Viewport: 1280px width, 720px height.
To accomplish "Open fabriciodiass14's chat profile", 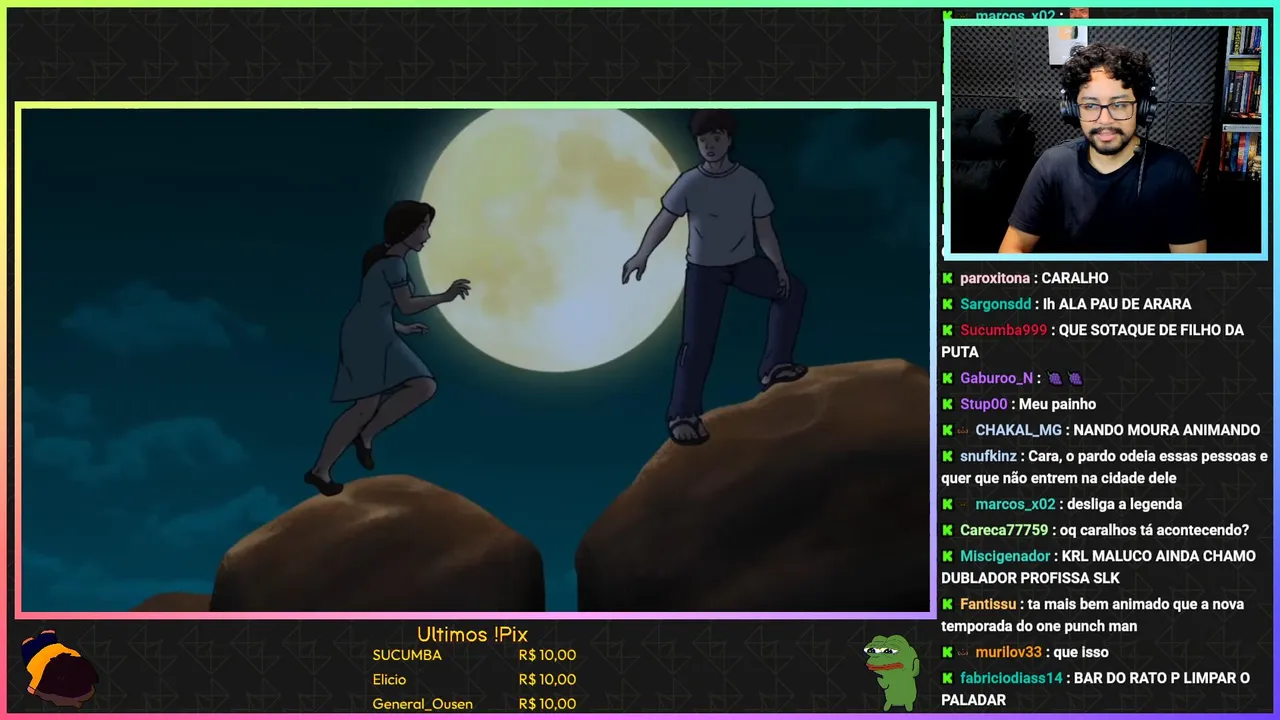I will pos(1011,678).
